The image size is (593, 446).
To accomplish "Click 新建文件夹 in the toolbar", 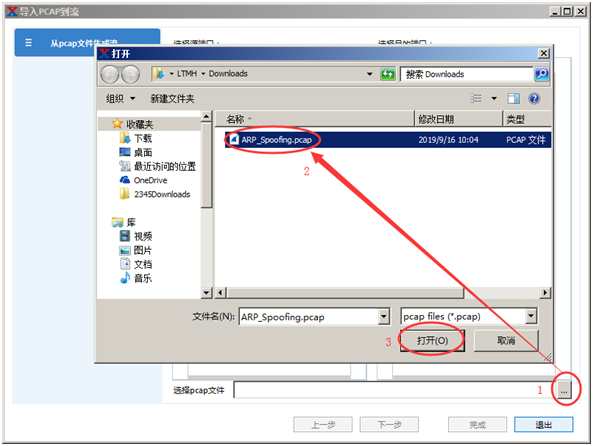I will [172, 99].
